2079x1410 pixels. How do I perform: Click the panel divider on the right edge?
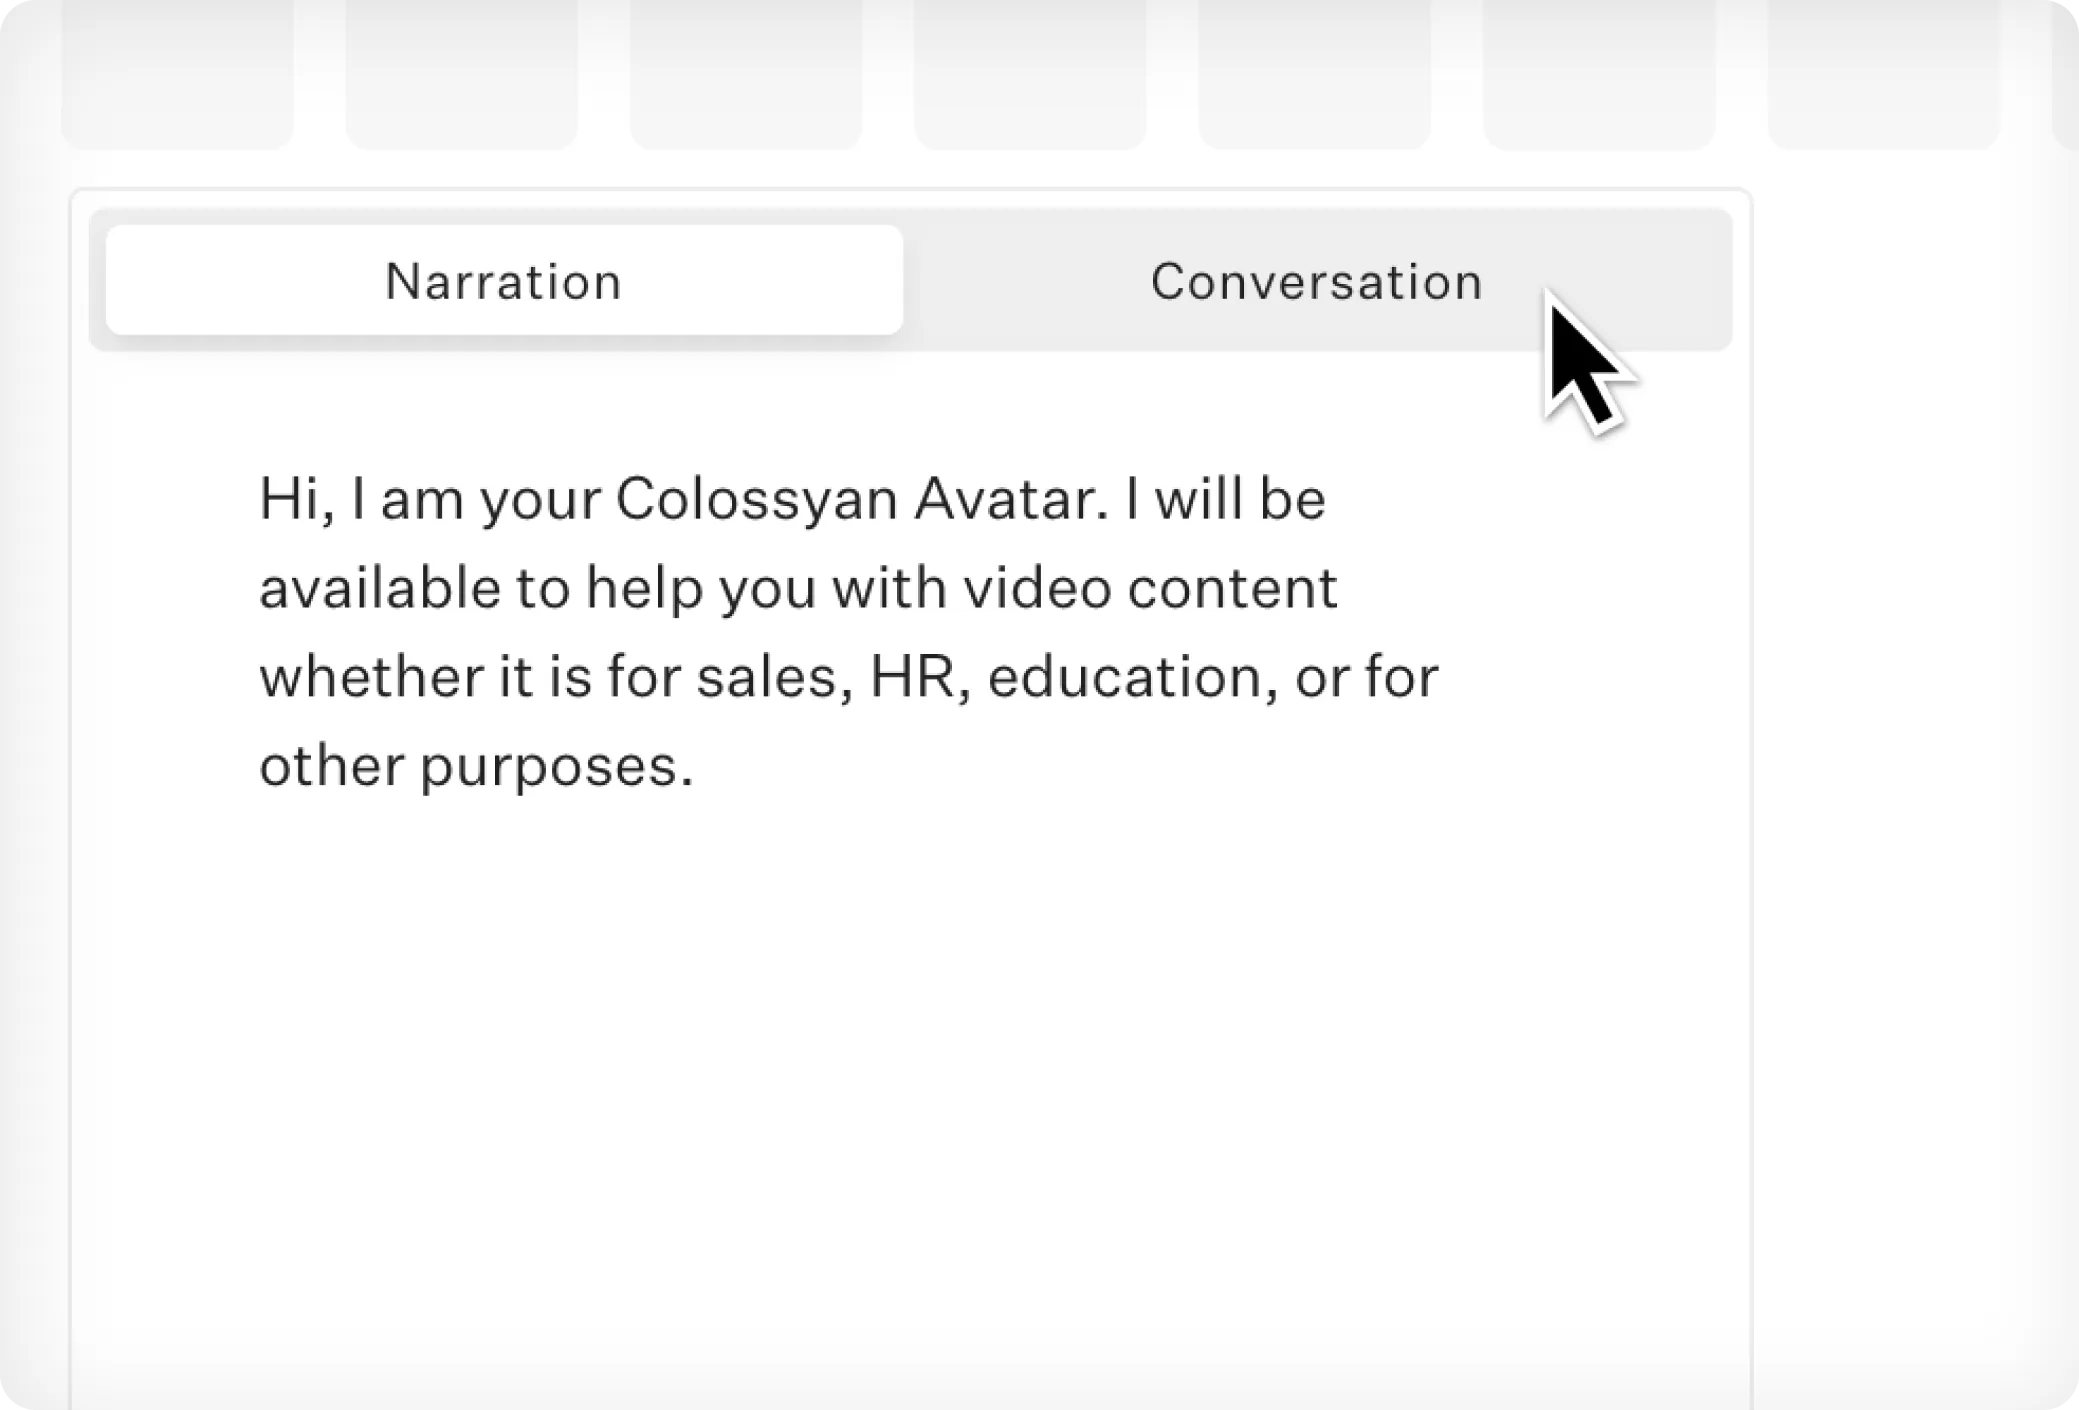click(1751, 800)
